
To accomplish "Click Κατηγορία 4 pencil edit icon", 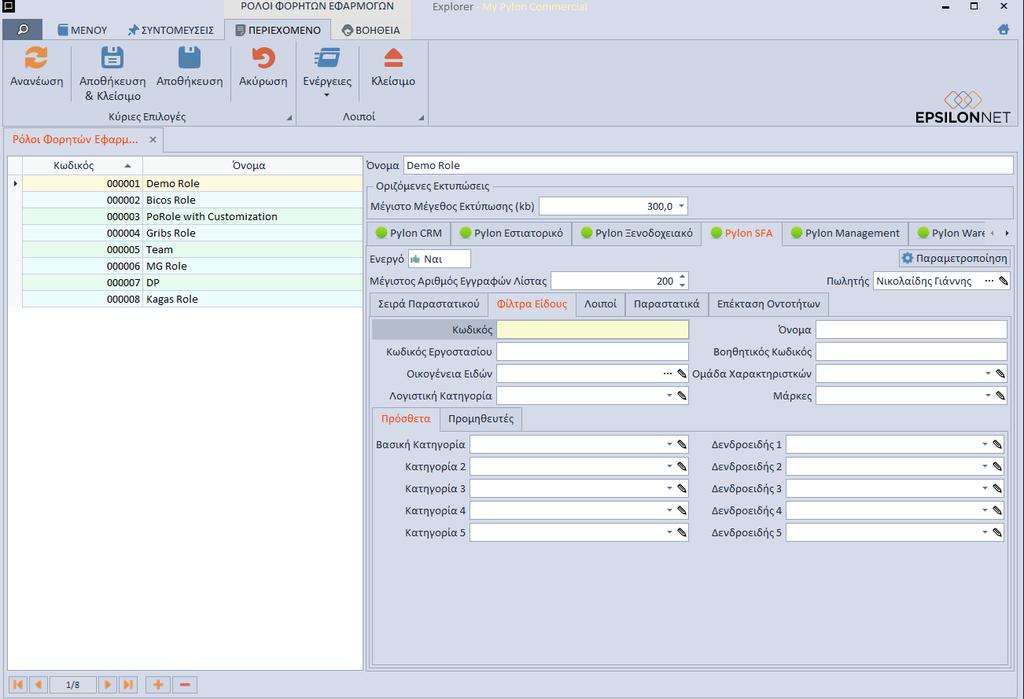I will tap(682, 510).
